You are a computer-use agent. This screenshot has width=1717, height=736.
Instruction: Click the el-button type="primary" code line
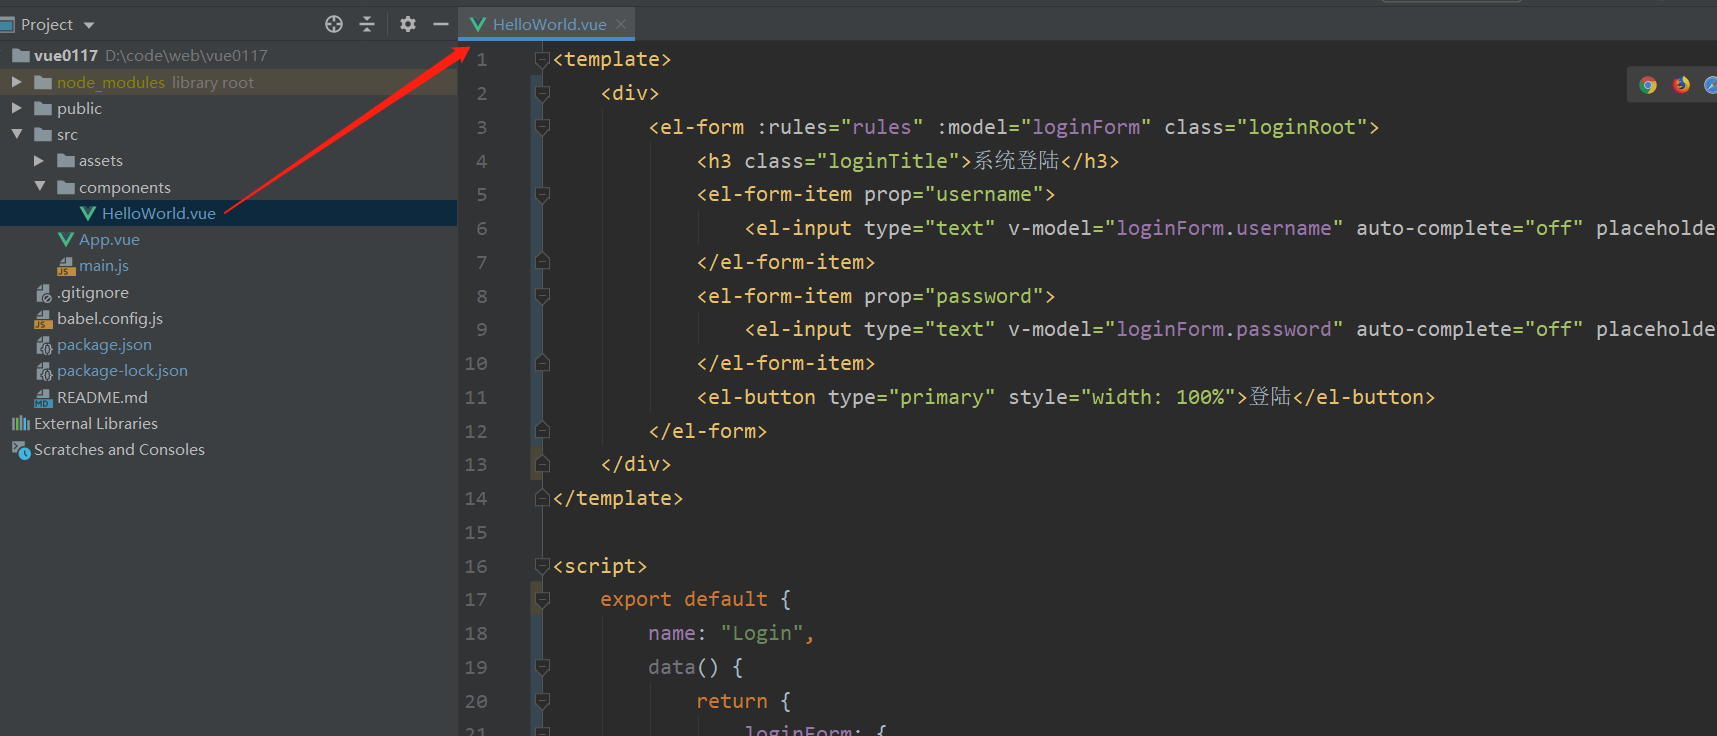tap(1066, 398)
